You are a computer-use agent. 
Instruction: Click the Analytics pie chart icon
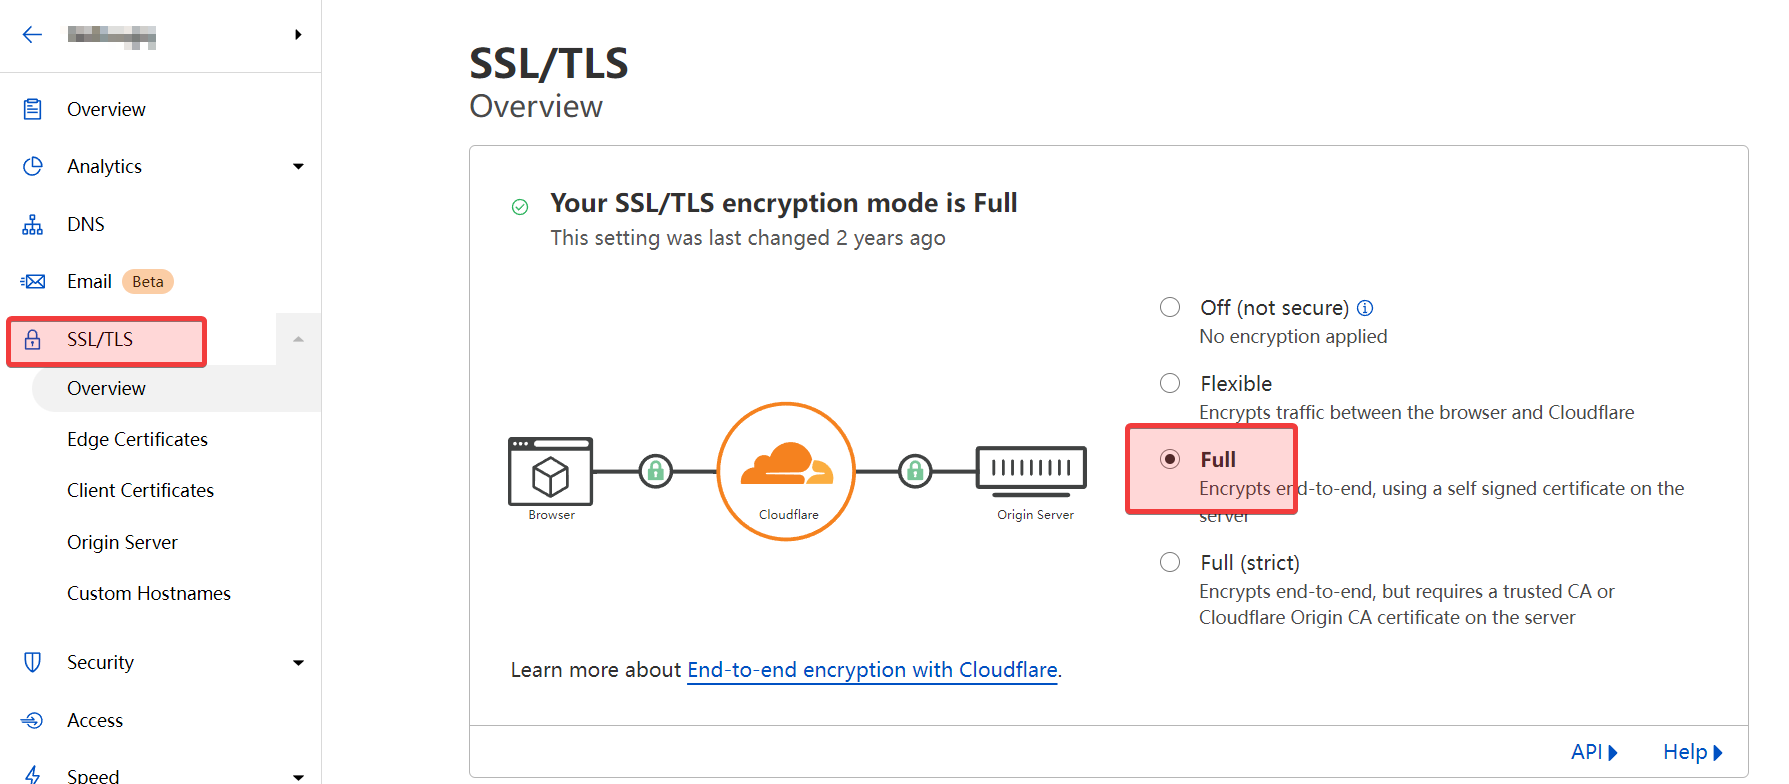coord(33,166)
